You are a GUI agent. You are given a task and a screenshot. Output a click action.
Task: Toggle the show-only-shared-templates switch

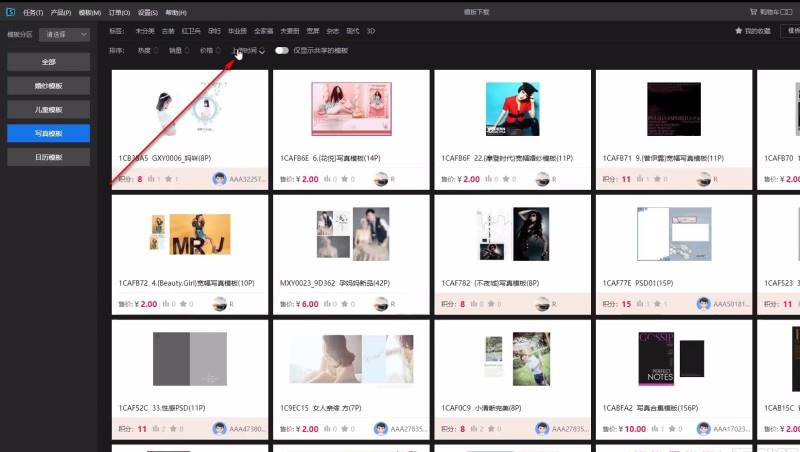point(282,51)
